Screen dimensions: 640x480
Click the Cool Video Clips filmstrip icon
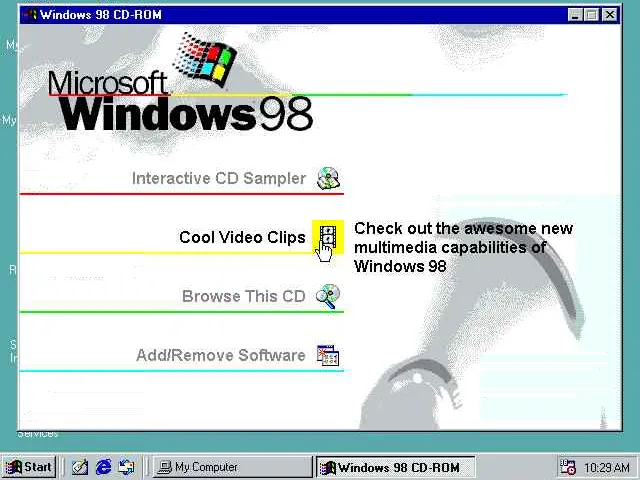point(328,236)
